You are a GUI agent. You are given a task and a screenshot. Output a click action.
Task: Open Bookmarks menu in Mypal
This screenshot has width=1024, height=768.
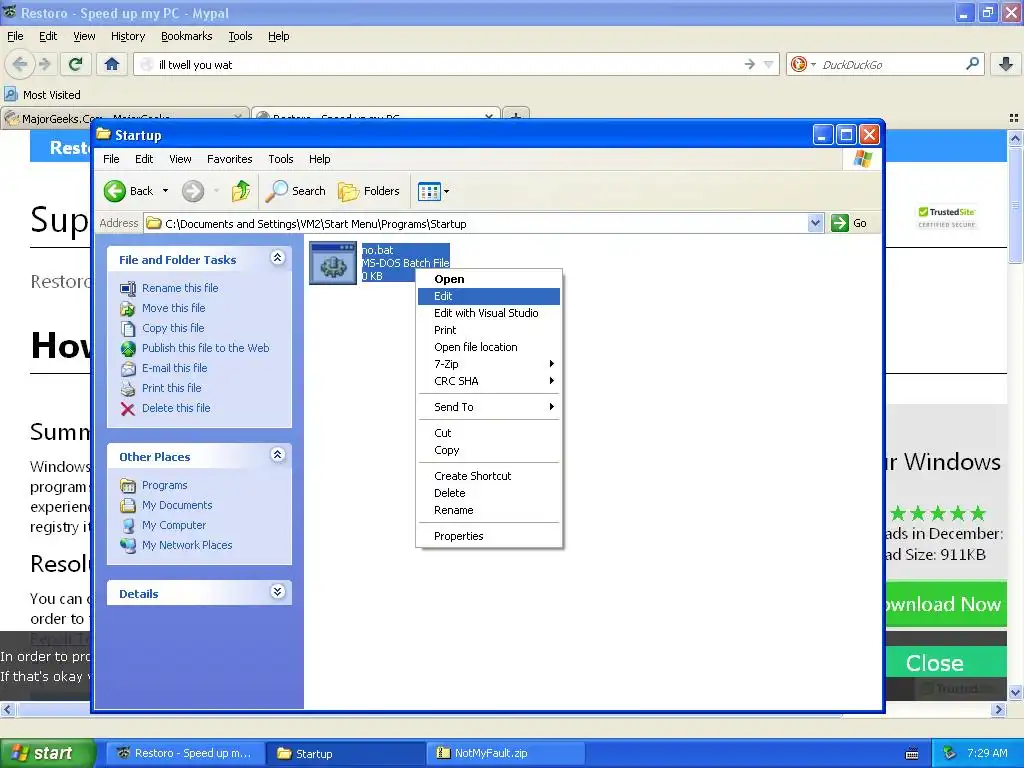coord(186,36)
